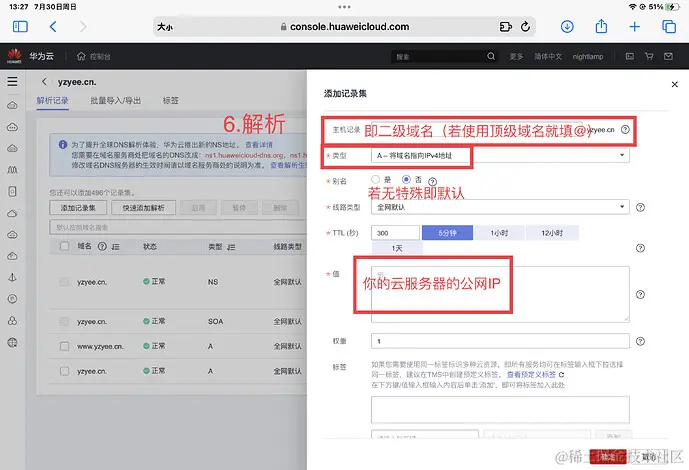Click the sidebar globe icon
Image resolution: width=689 pixels, height=470 pixels.
click(x=12, y=343)
